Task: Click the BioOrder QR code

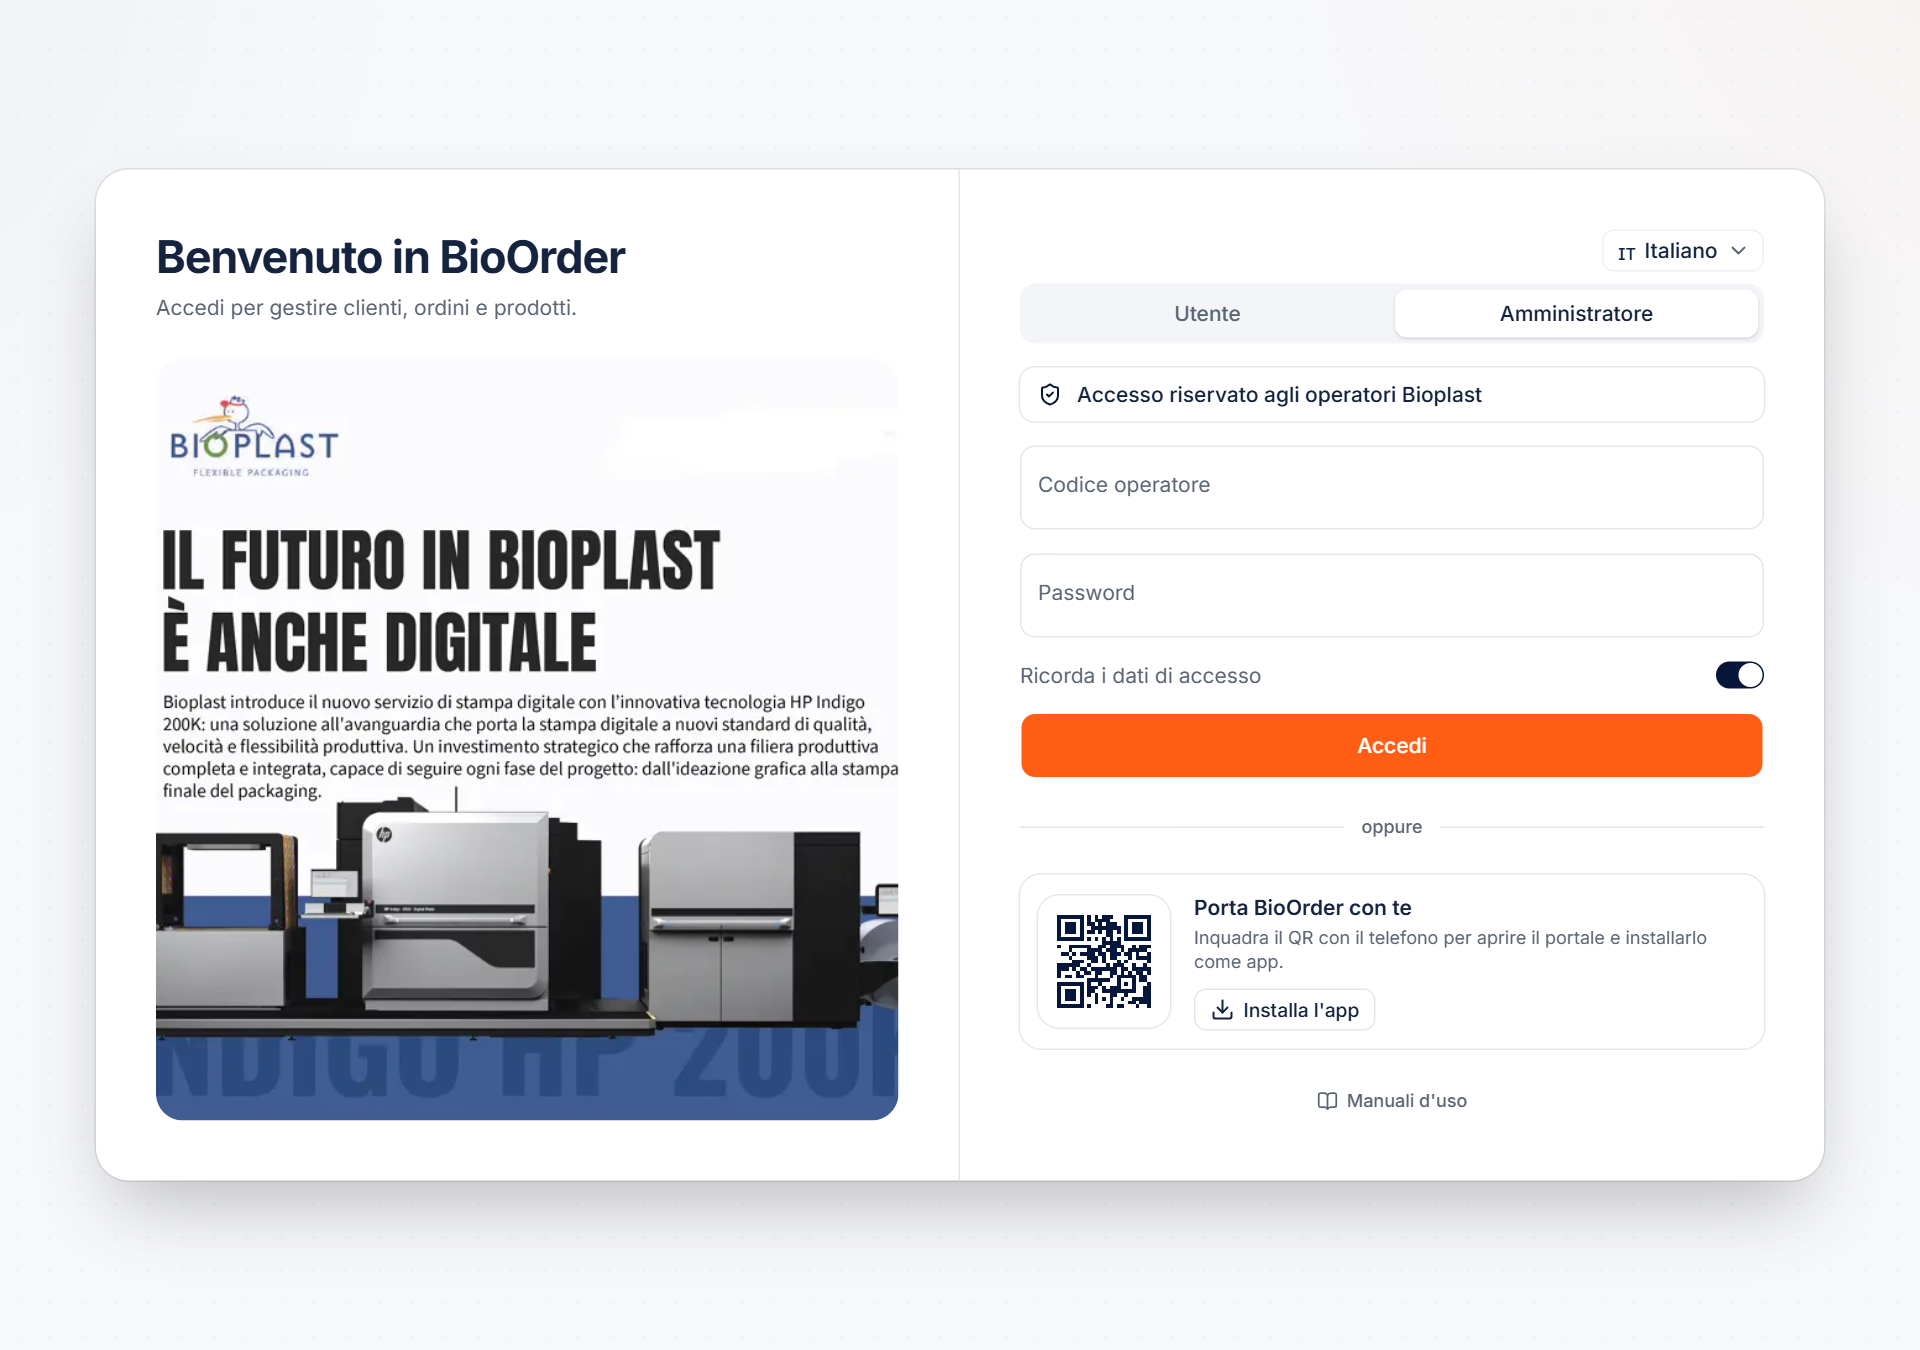Action: (1104, 961)
